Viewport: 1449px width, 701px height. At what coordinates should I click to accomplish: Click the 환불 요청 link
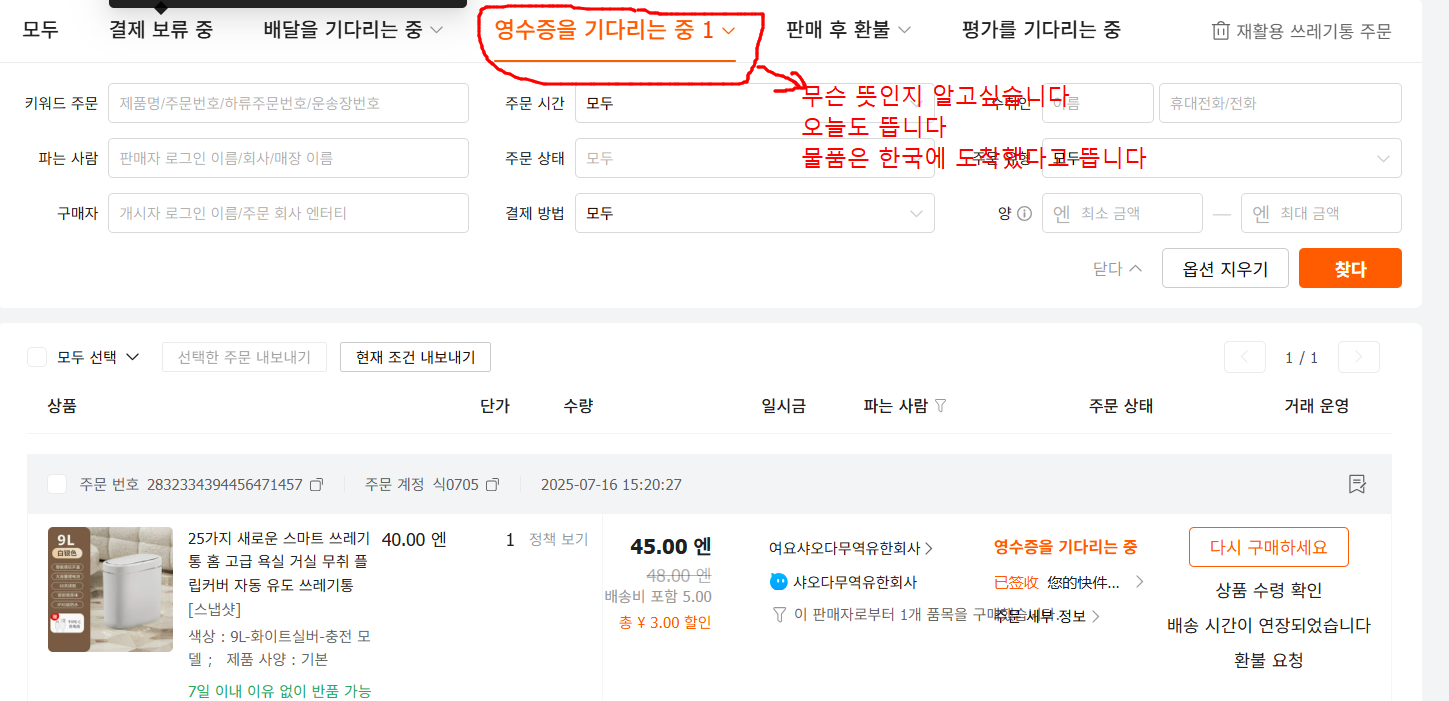(1268, 660)
